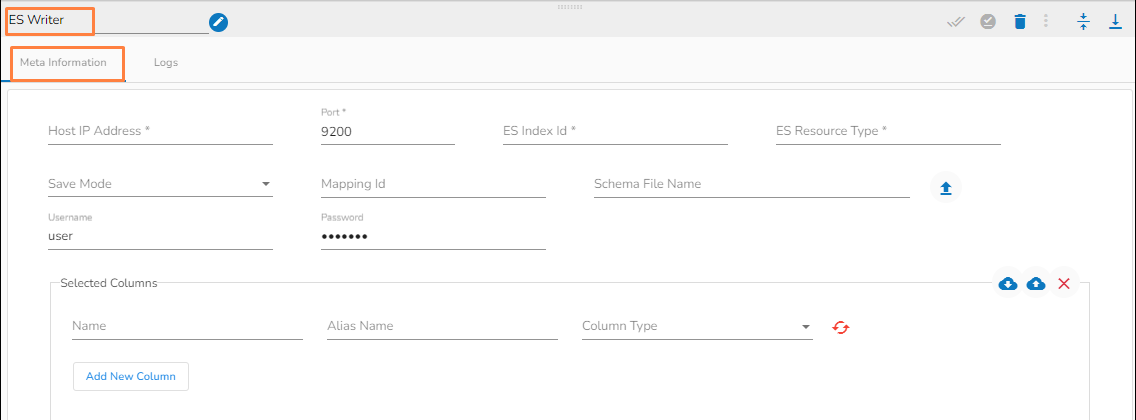The image size is (1136, 420).
Task: Click the pencil edit icon beside ES Writer
Action: [218, 22]
